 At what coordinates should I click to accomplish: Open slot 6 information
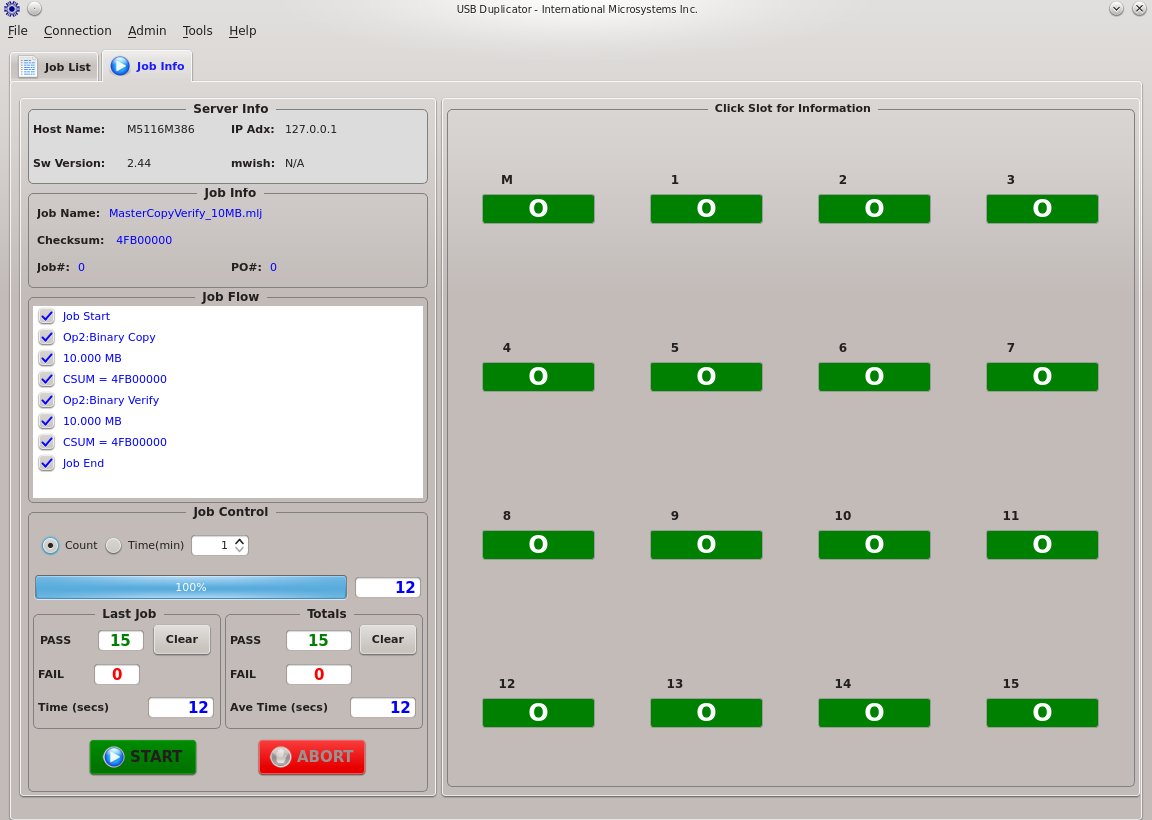pos(874,377)
